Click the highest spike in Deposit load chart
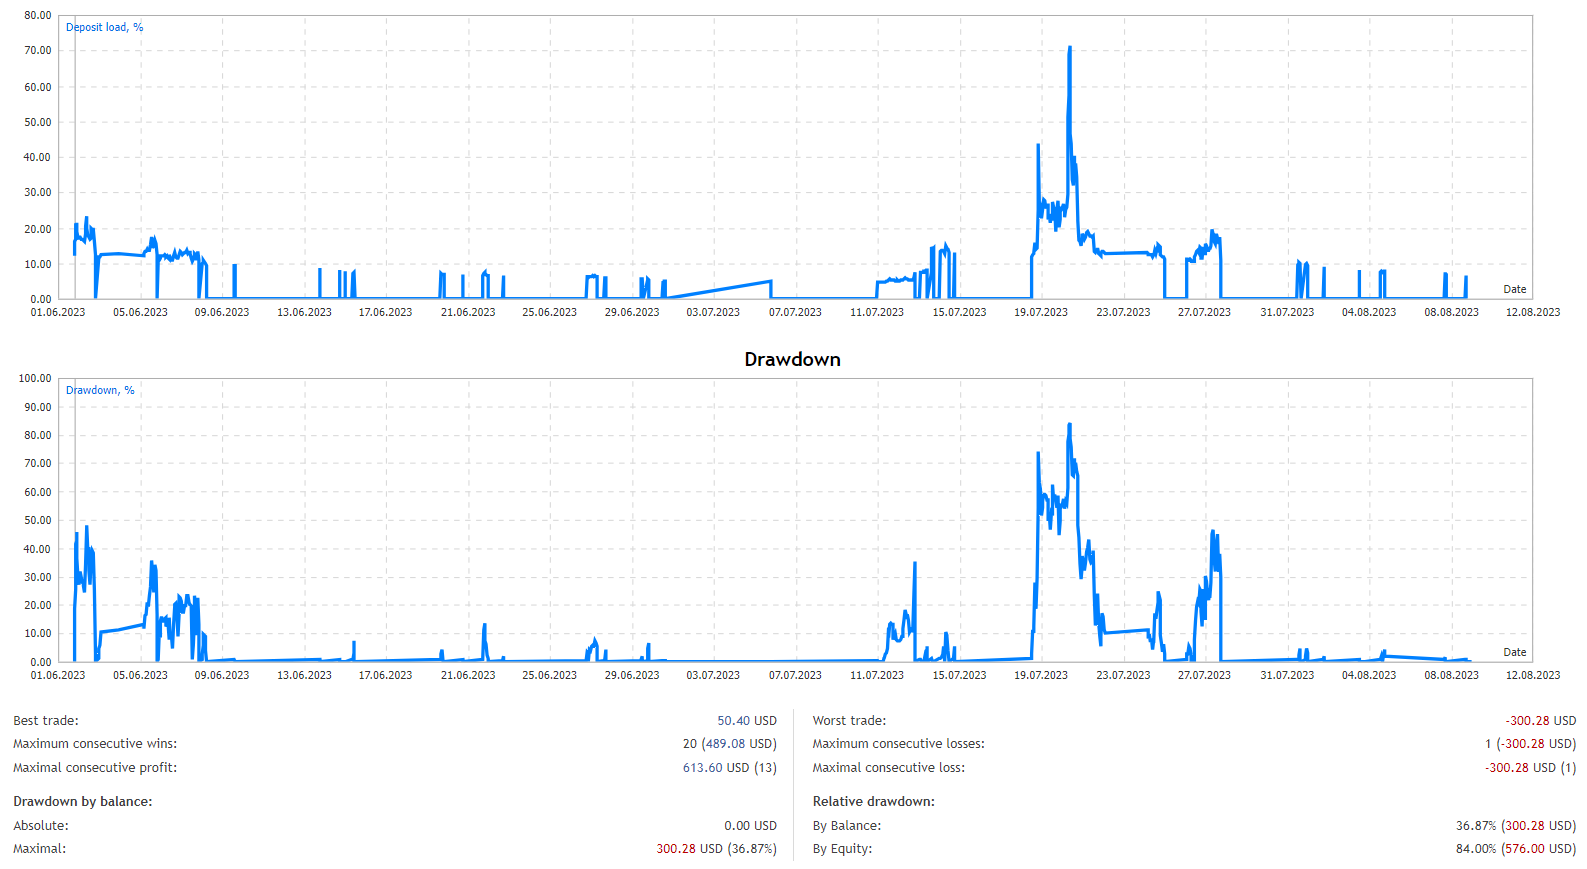Screen dimensions: 1587x869 point(1069,48)
